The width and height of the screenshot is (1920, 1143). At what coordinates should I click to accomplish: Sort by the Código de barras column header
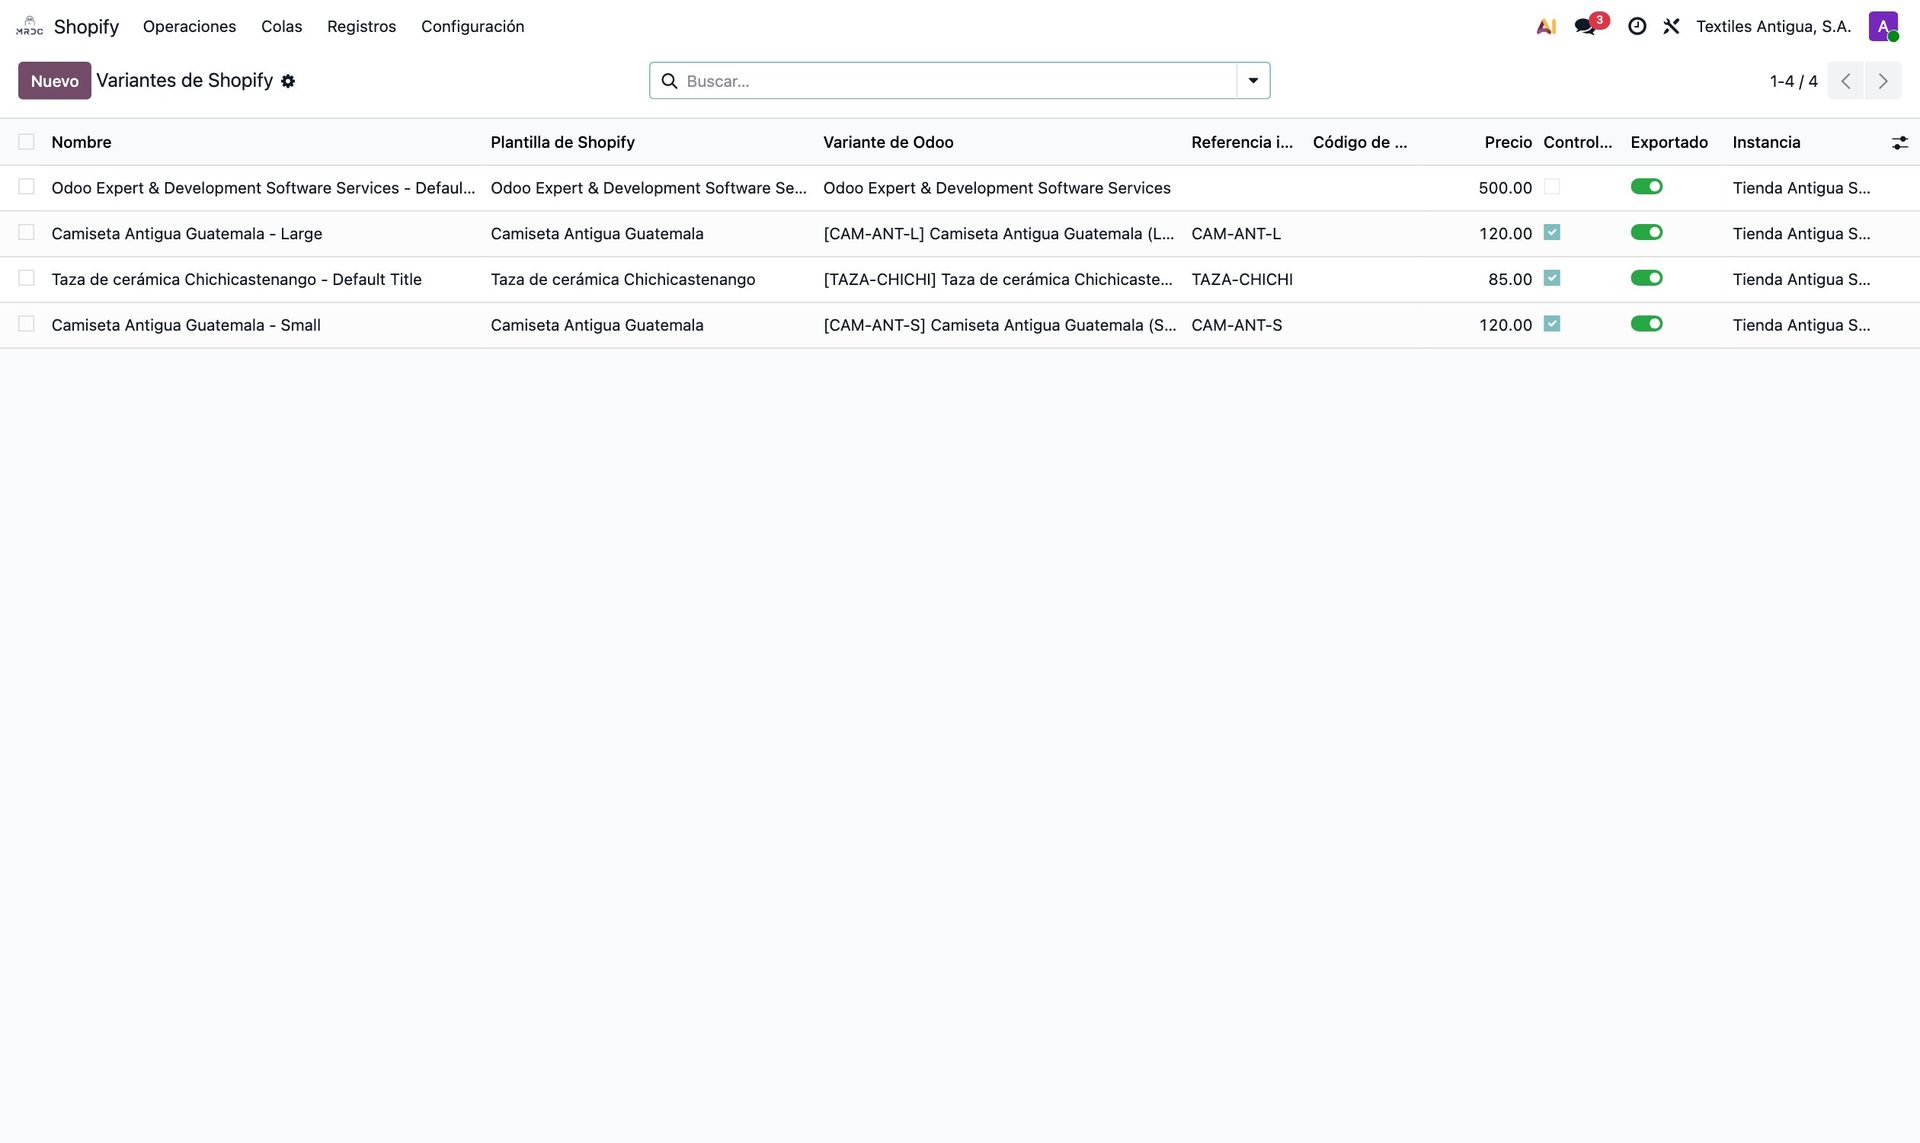[x=1359, y=142]
